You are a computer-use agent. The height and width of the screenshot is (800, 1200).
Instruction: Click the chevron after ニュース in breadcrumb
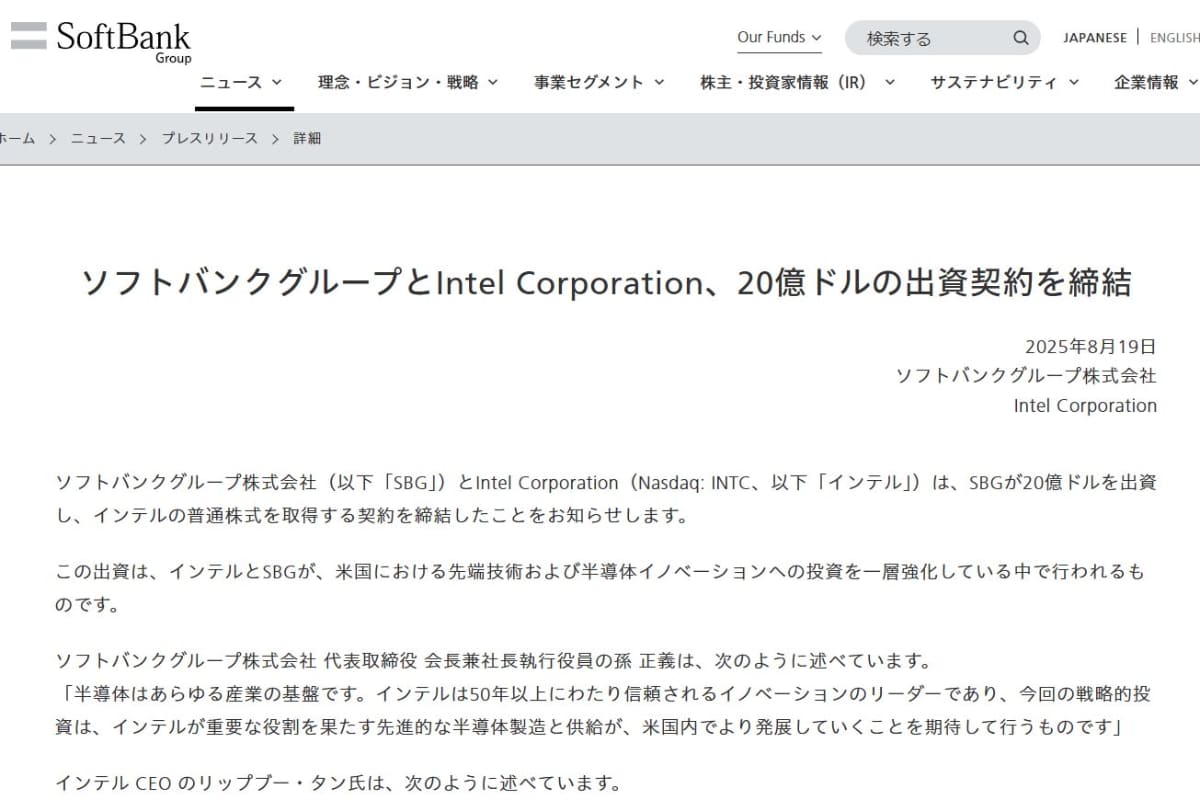click(144, 139)
